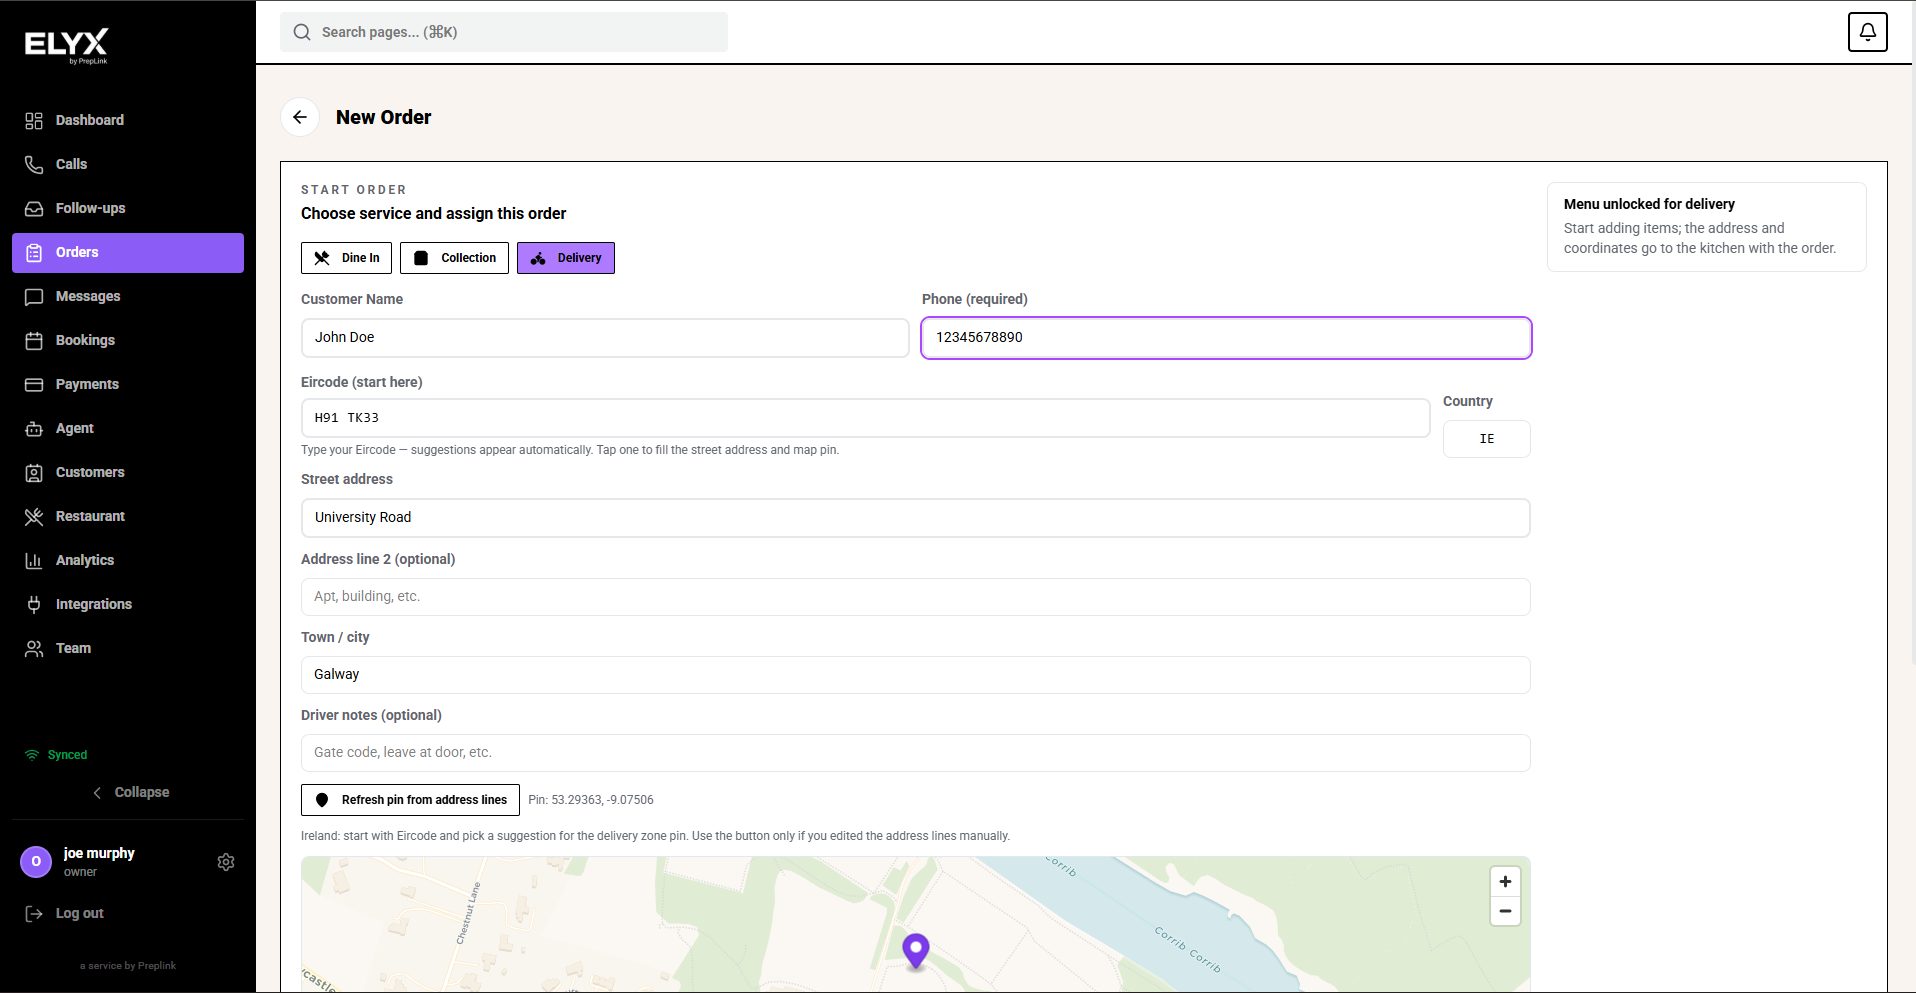Click the Agent robot icon
This screenshot has height=993, width=1916.
click(x=34, y=428)
